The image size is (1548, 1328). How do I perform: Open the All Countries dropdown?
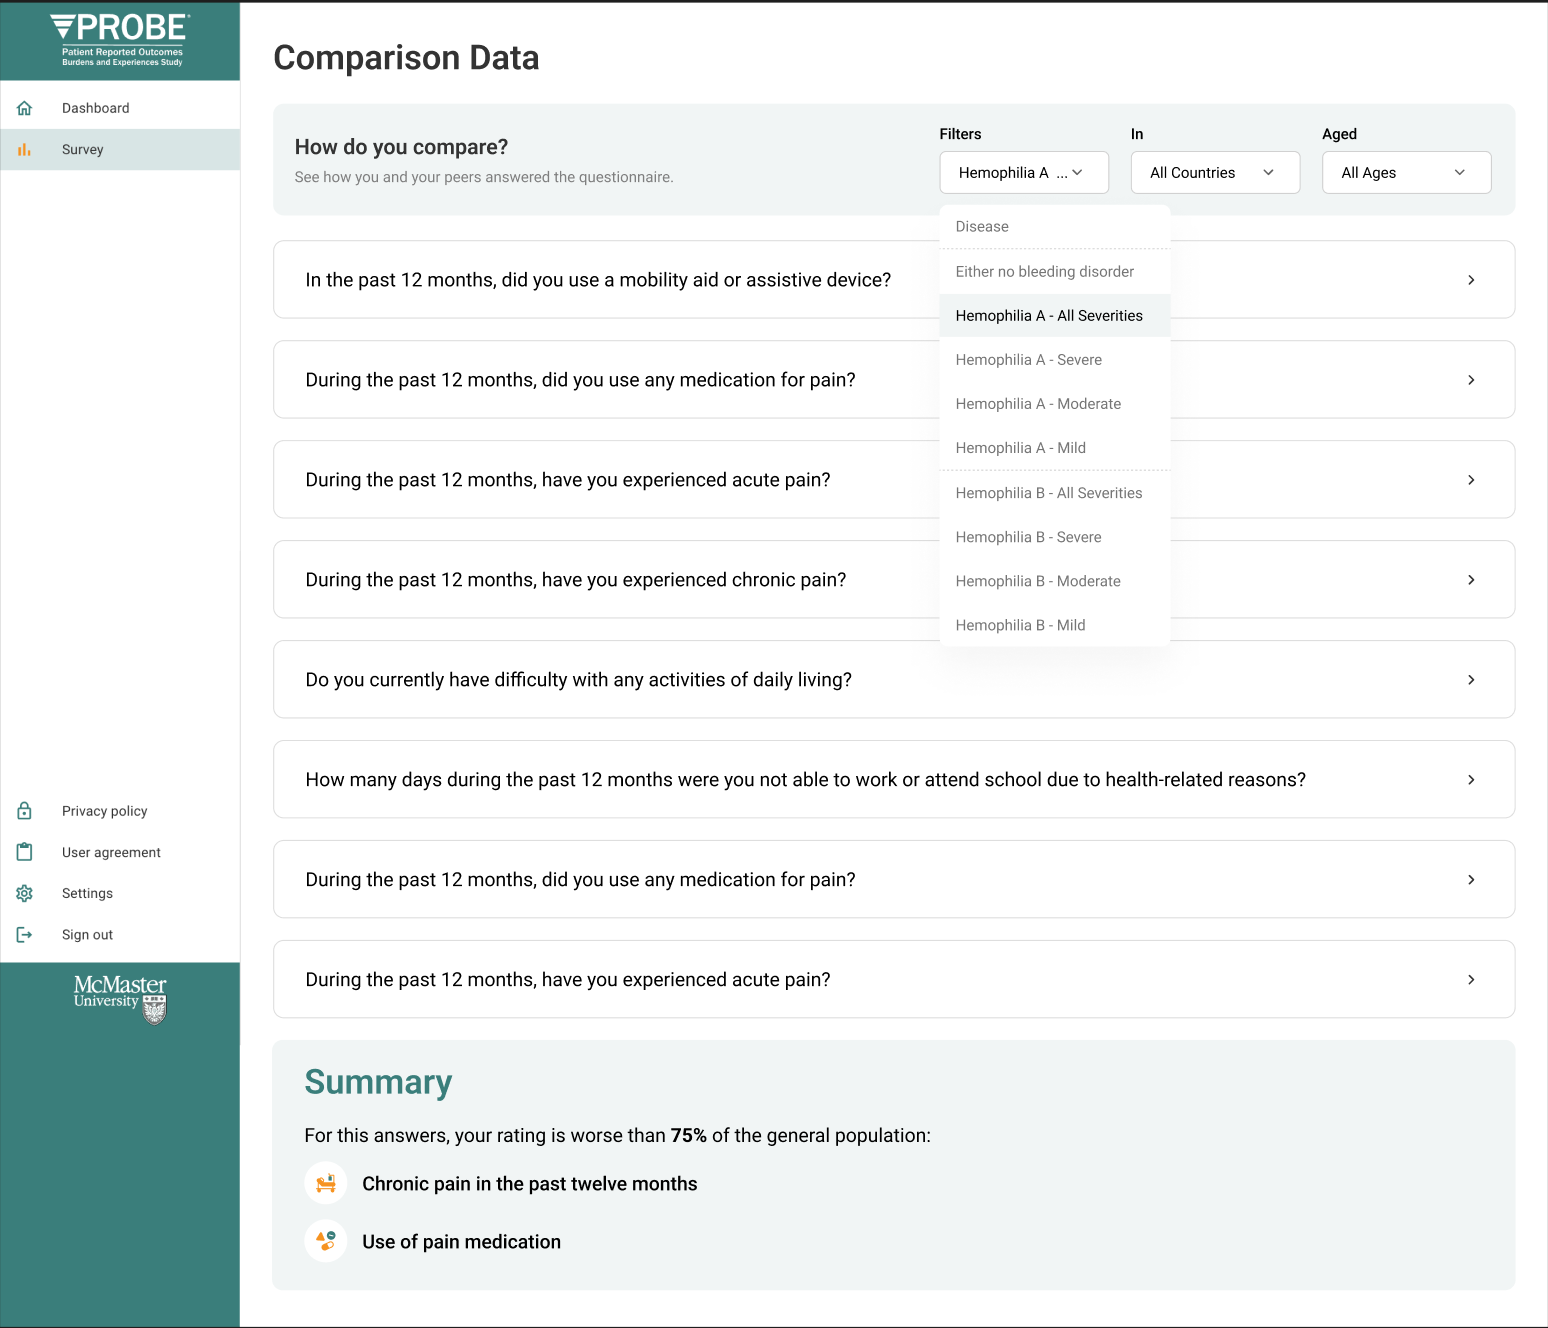(x=1215, y=173)
